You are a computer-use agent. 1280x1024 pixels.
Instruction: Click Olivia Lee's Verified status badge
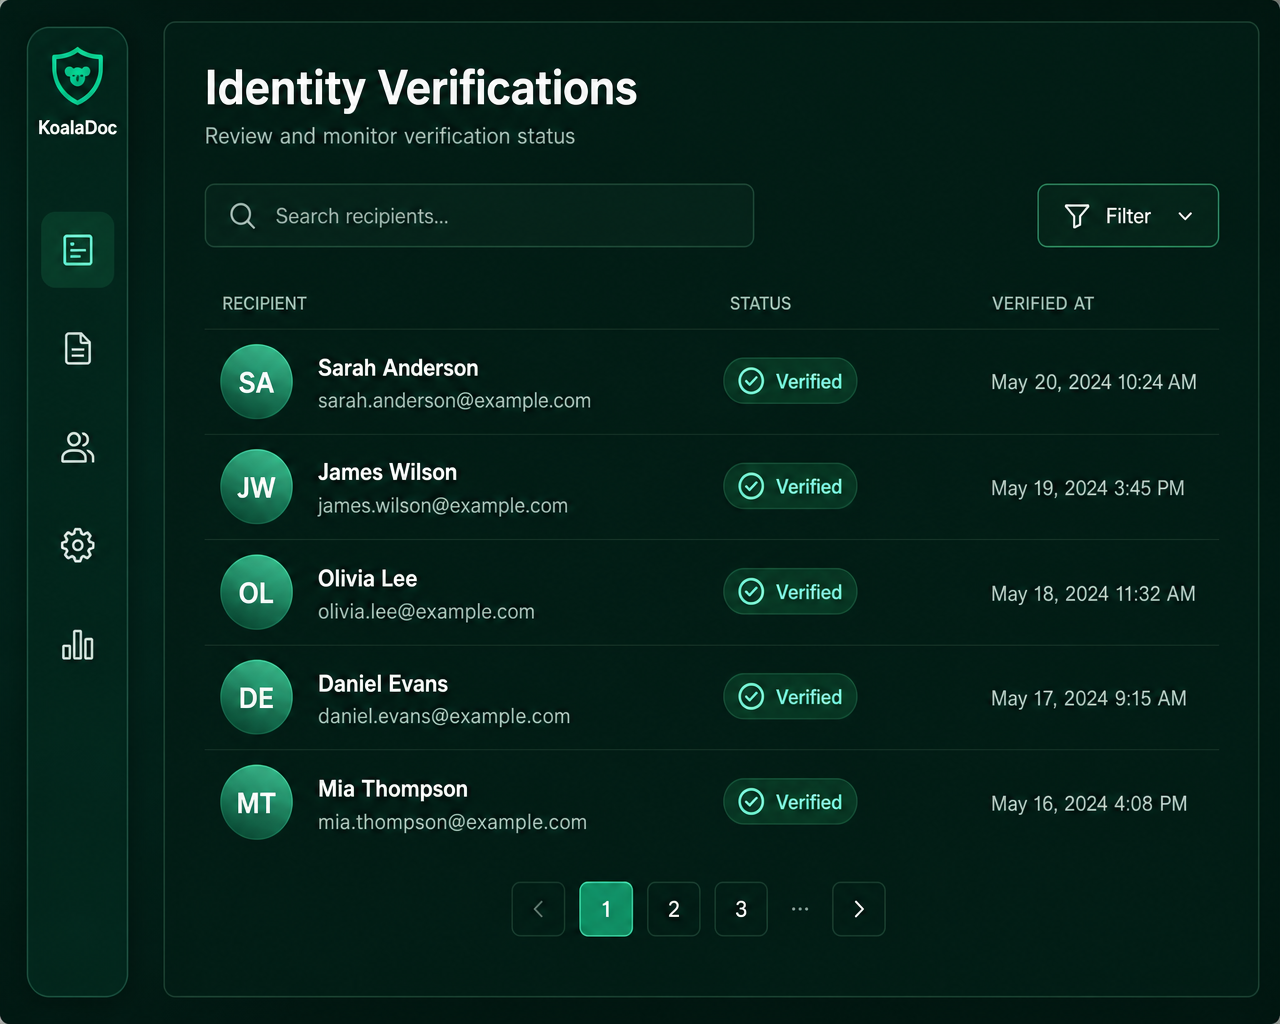click(790, 591)
